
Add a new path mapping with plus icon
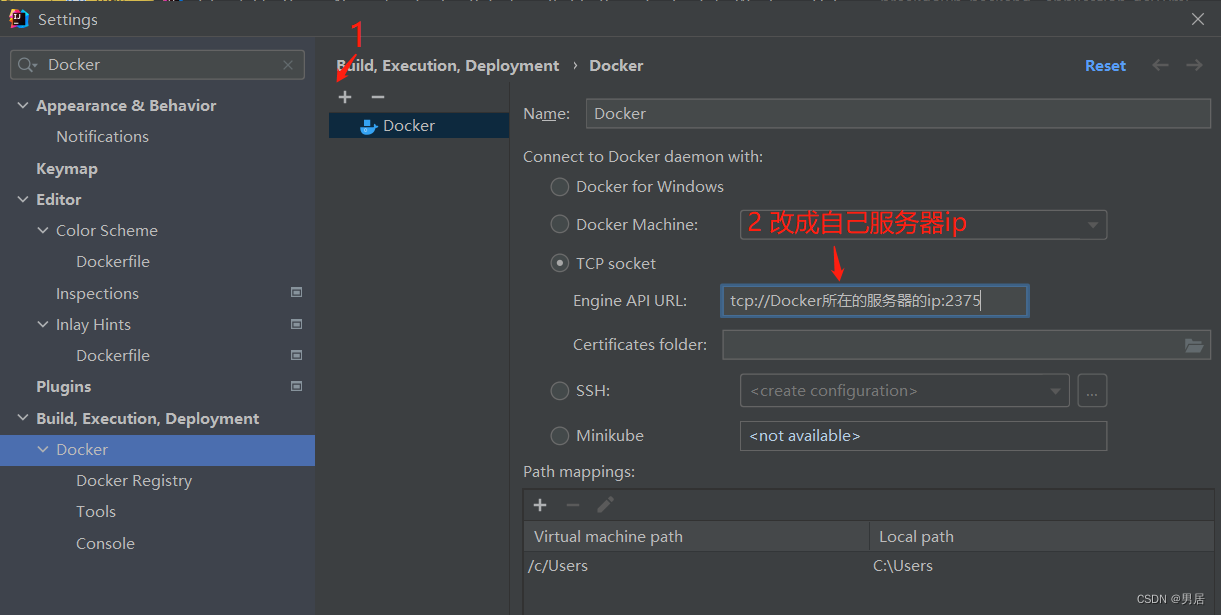(540, 505)
